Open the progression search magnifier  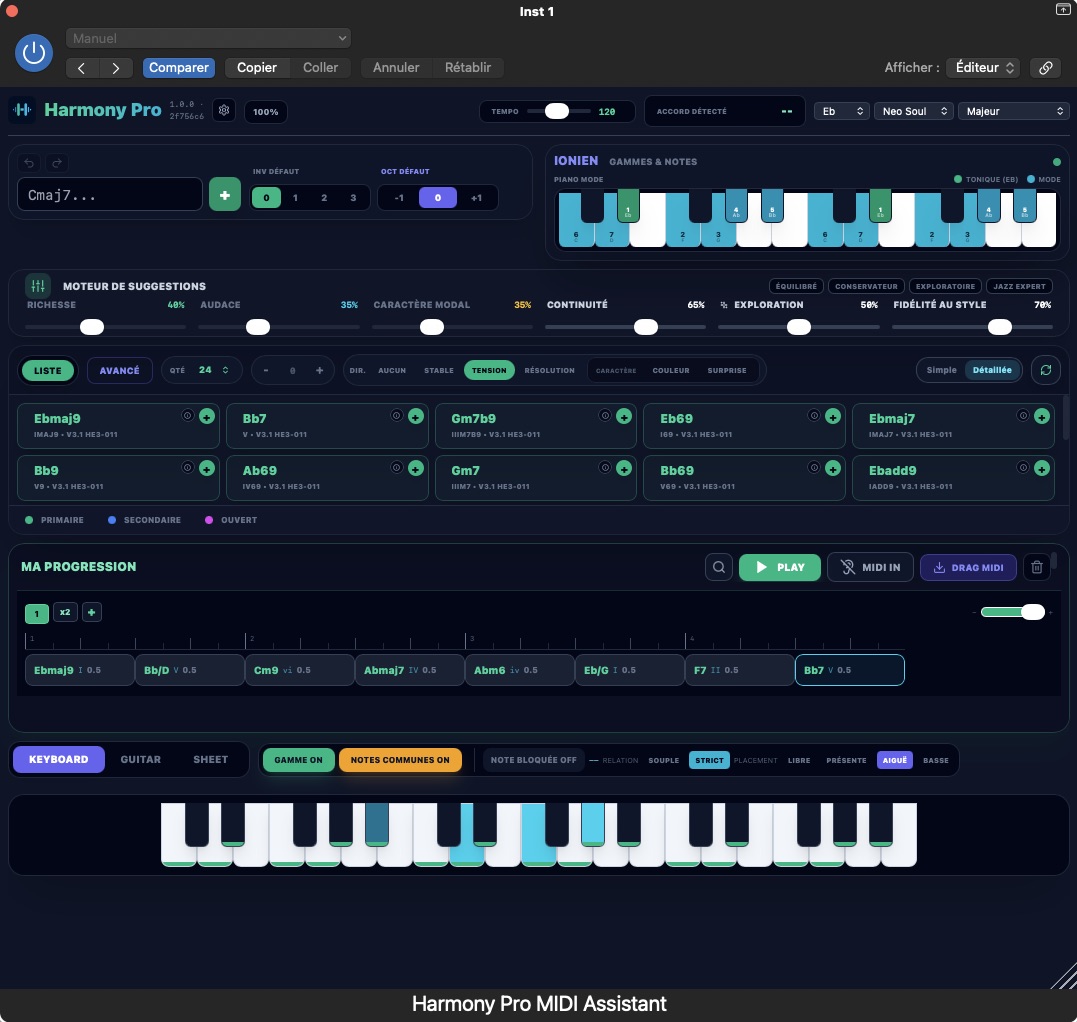click(718, 567)
